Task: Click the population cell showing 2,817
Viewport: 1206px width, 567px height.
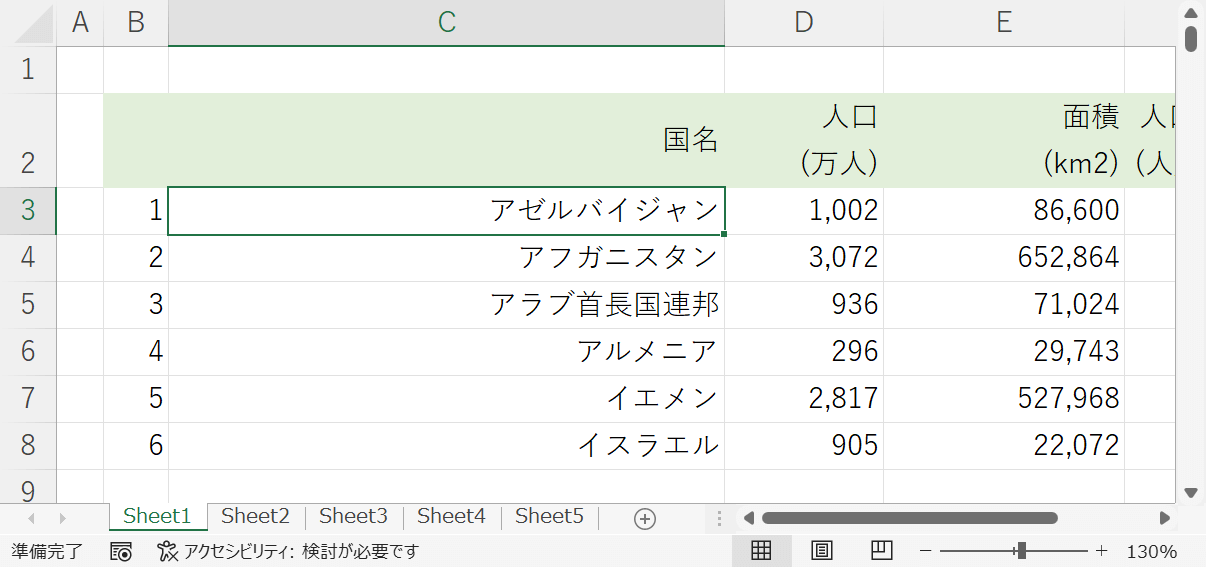Action: click(x=803, y=398)
